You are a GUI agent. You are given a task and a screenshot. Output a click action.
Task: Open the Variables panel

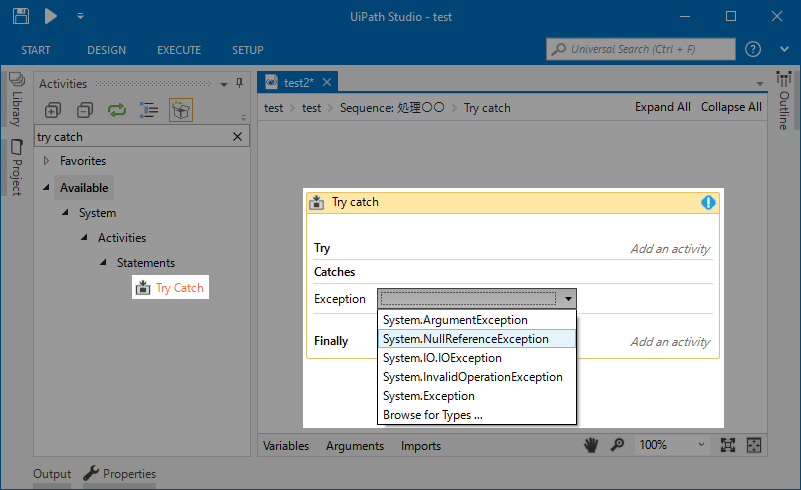pyautogui.click(x=286, y=446)
